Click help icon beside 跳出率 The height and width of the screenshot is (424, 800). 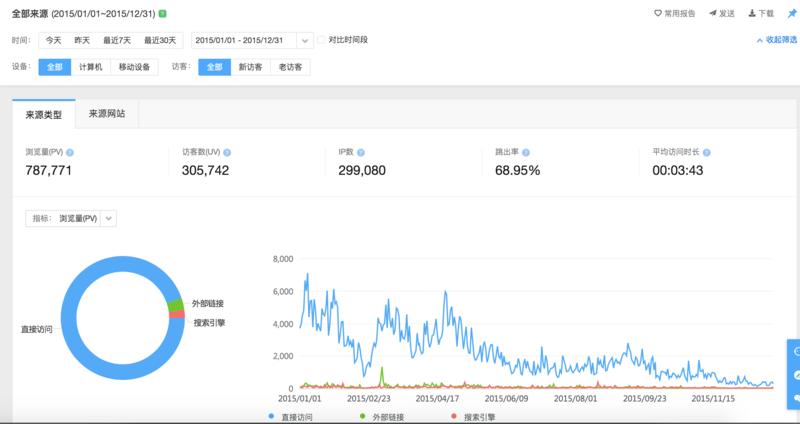[x=526, y=152]
